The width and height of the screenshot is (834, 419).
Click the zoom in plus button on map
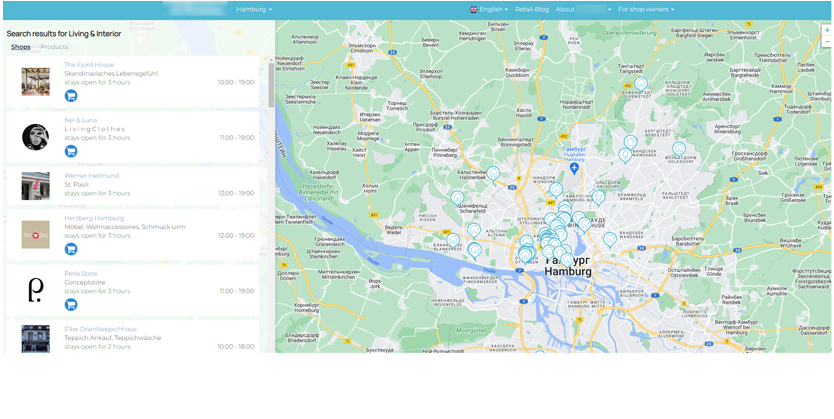[x=827, y=30]
